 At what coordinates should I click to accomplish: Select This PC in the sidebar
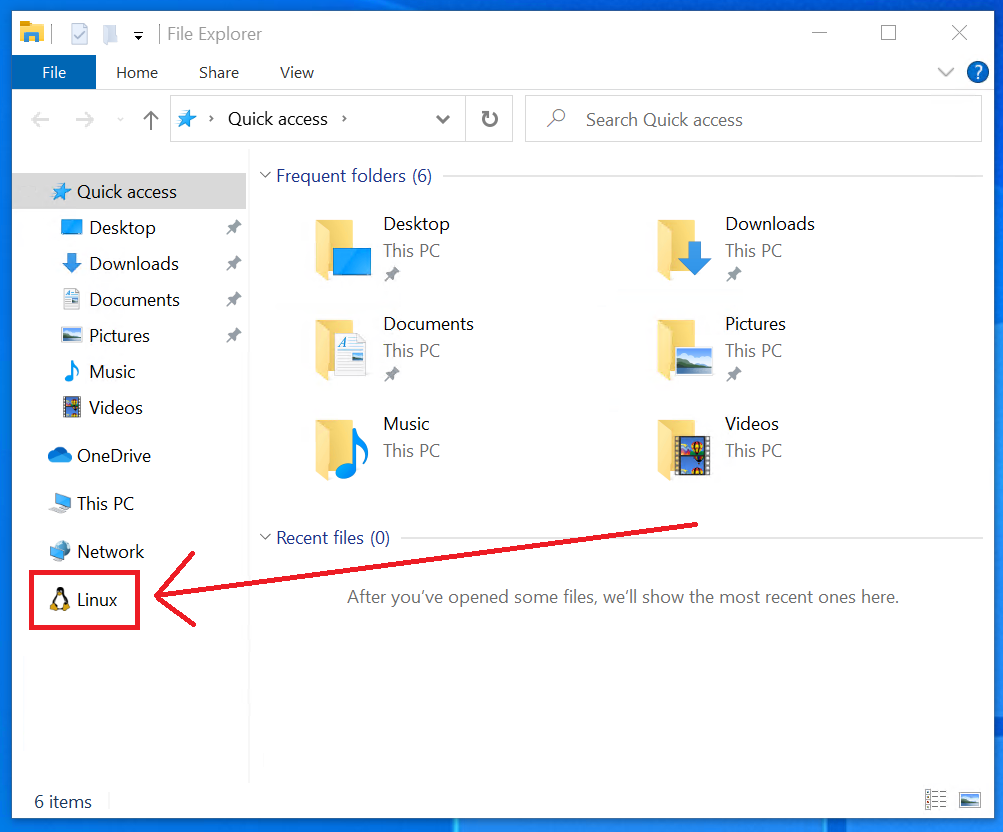[x=103, y=503]
